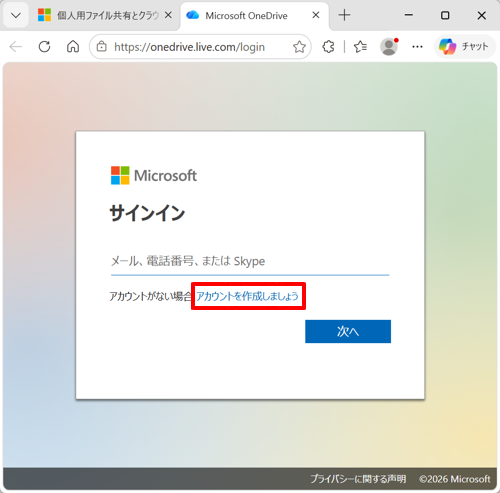
Task: Open the browser profile avatar
Action: click(x=389, y=47)
